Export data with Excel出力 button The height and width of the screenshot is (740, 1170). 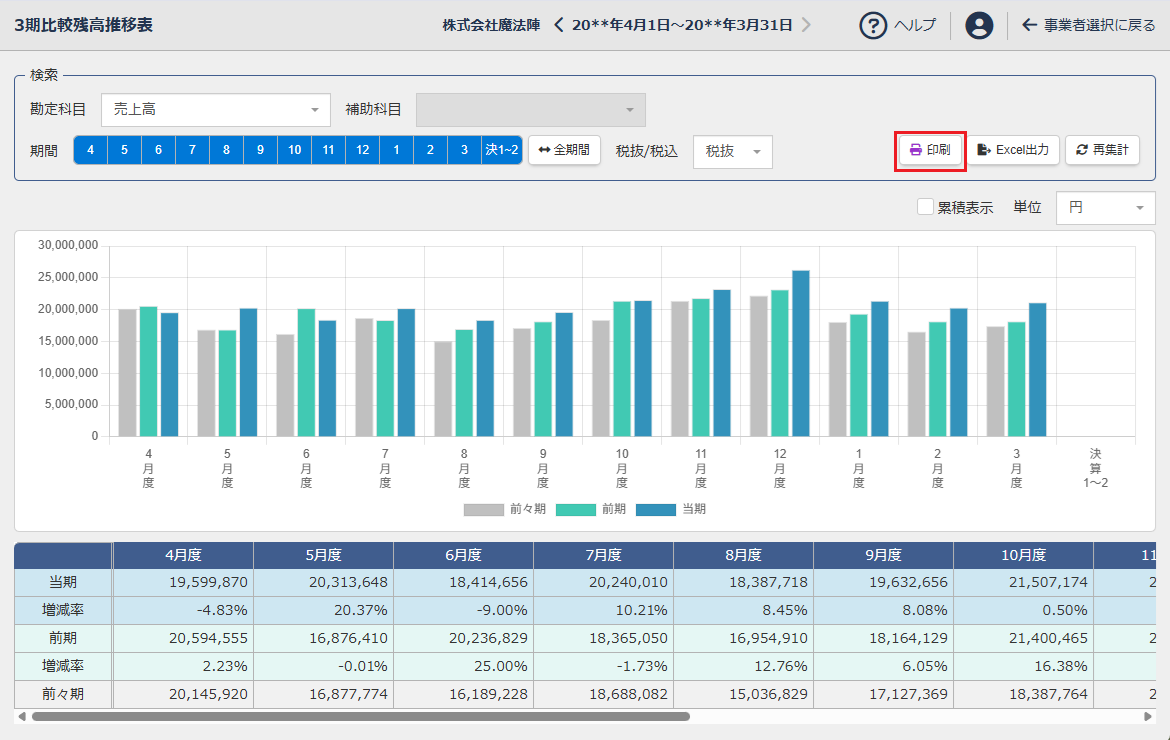1012,150
